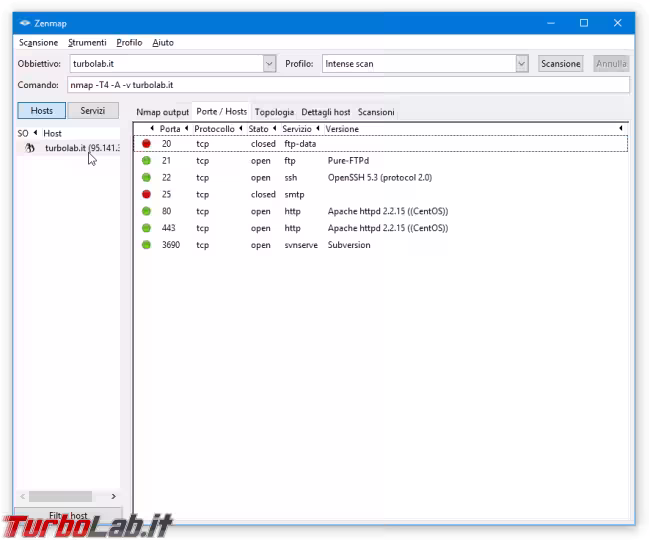Toggle the Hosts view button
The height and width of the screenshot is (540, 650).
coord(41,111)
